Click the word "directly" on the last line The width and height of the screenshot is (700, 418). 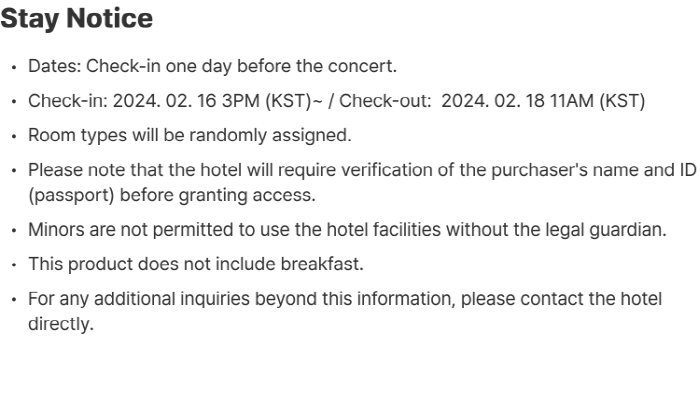(x=58, y=324)
